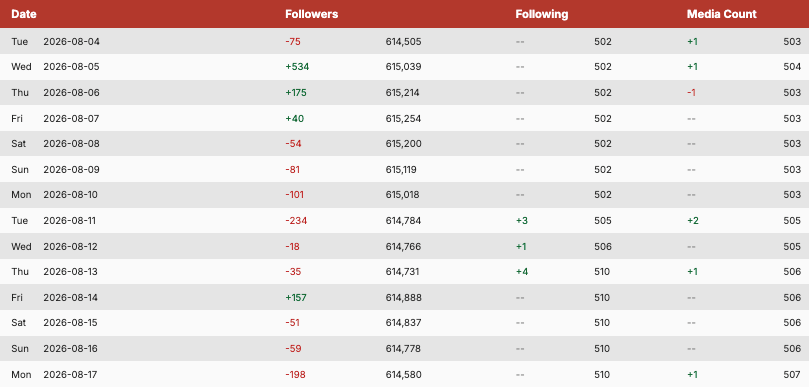The image size is (809, 387).
Task: Click the -1 media count change
Action: point(691,93)
